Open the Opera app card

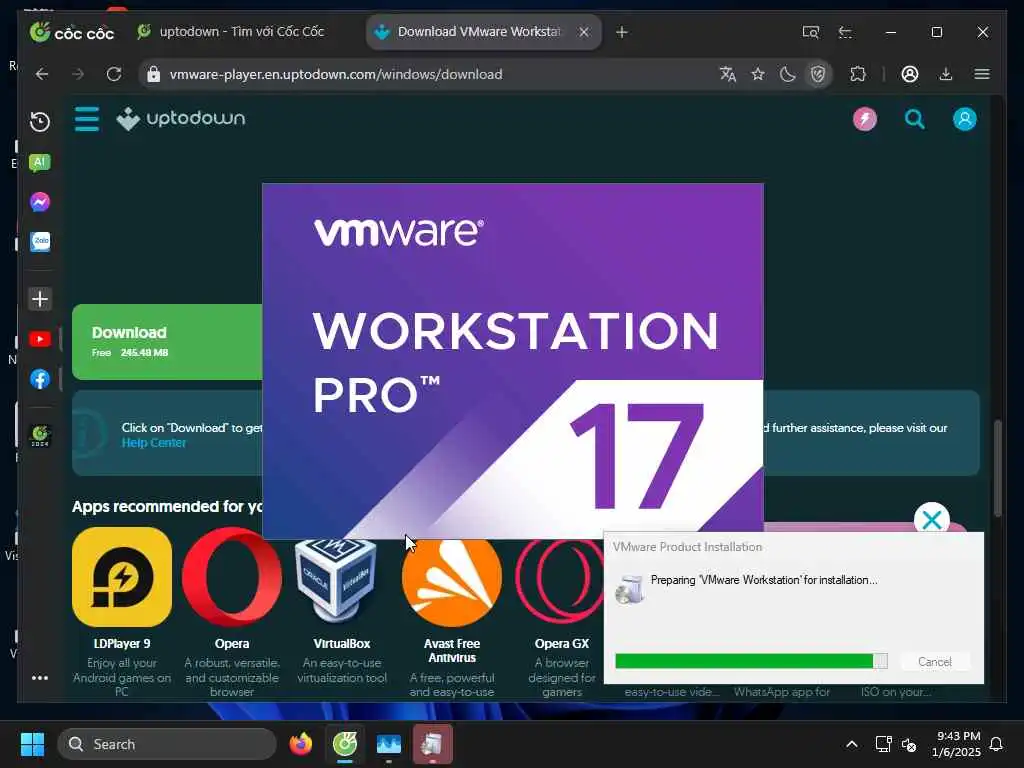(x=232, y=611)
